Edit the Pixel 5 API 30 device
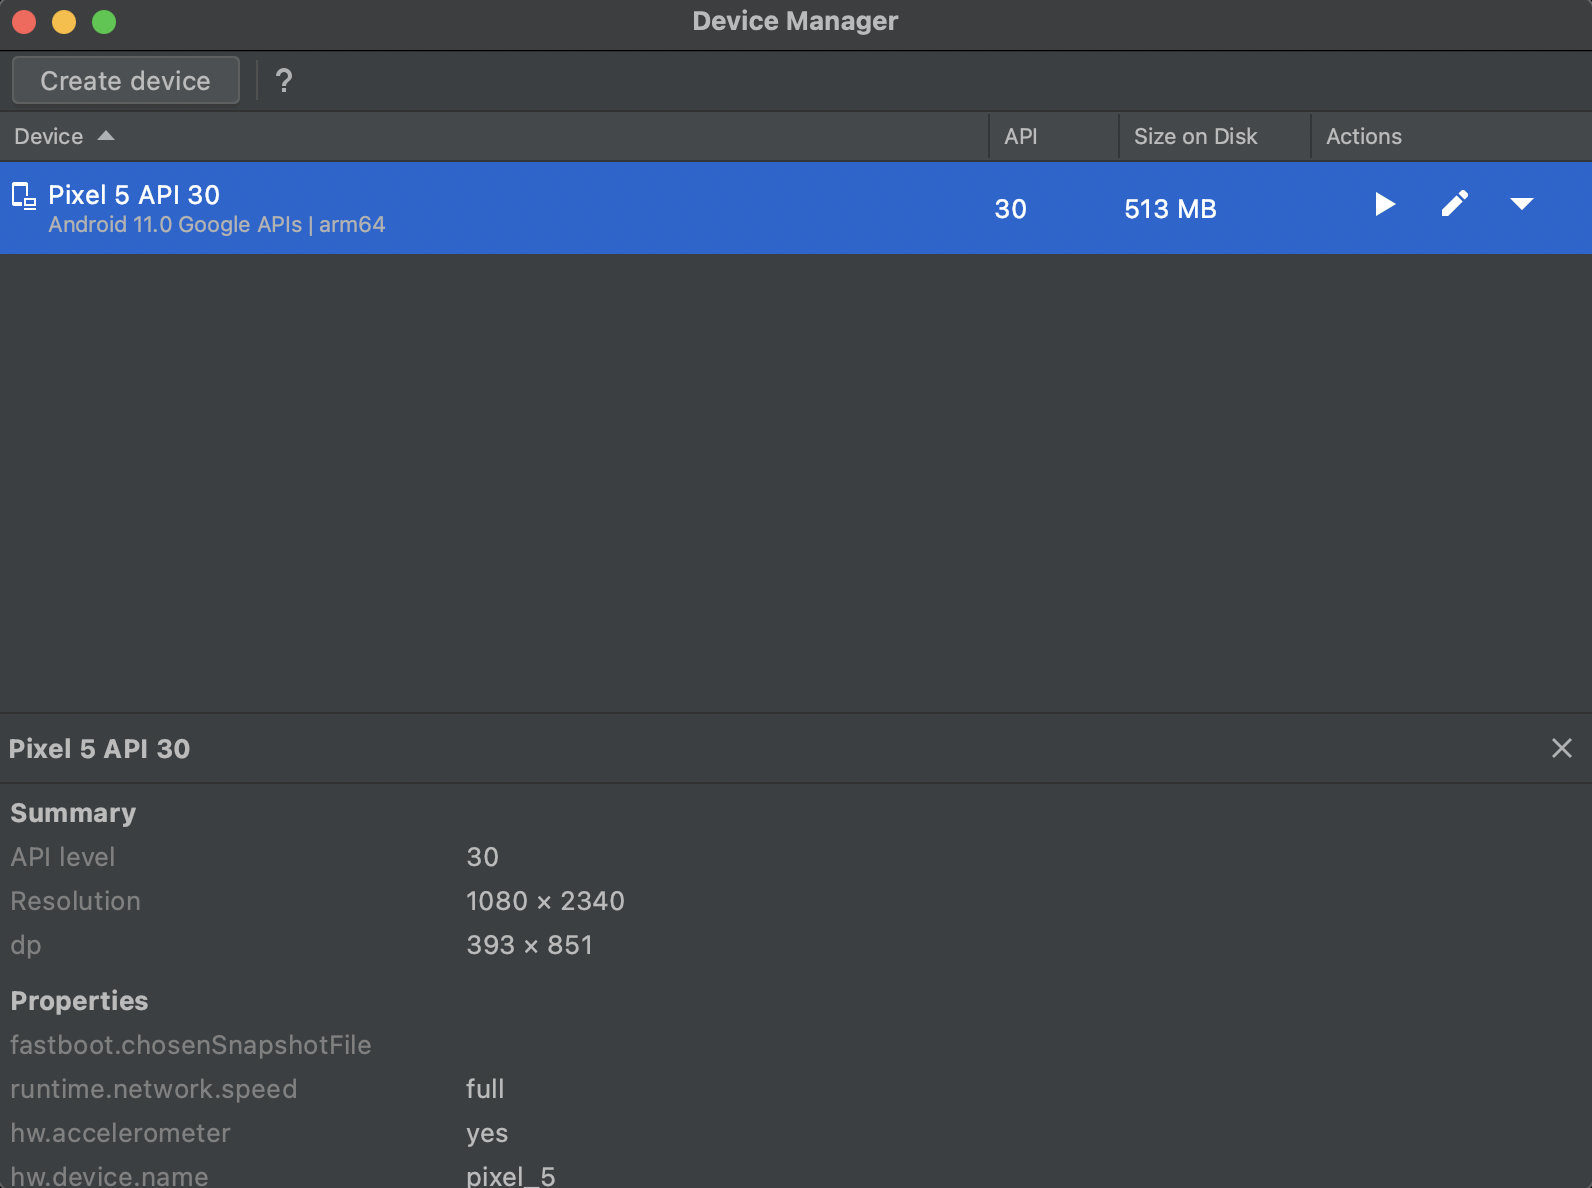1592x1188 pixels. point(1455,204)
